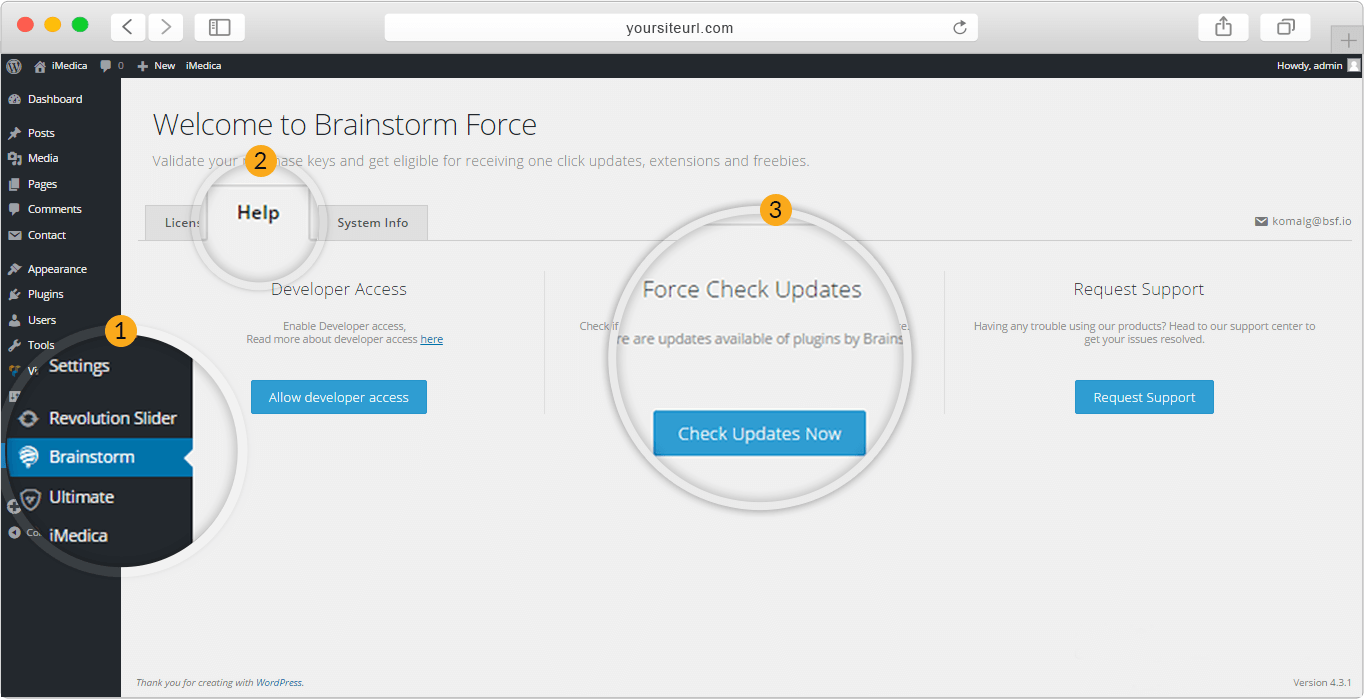Click the yoursiteurl.com address bar

[x=680, y=28]
